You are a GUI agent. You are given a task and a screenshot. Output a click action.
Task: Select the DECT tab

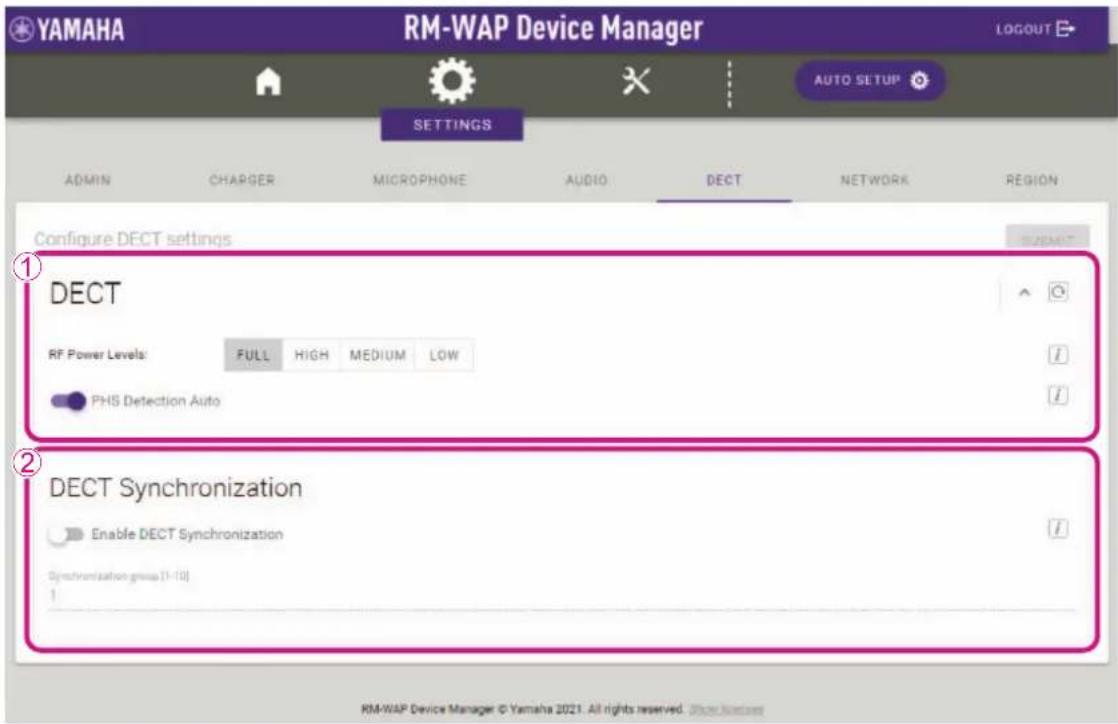click(724, 180)
